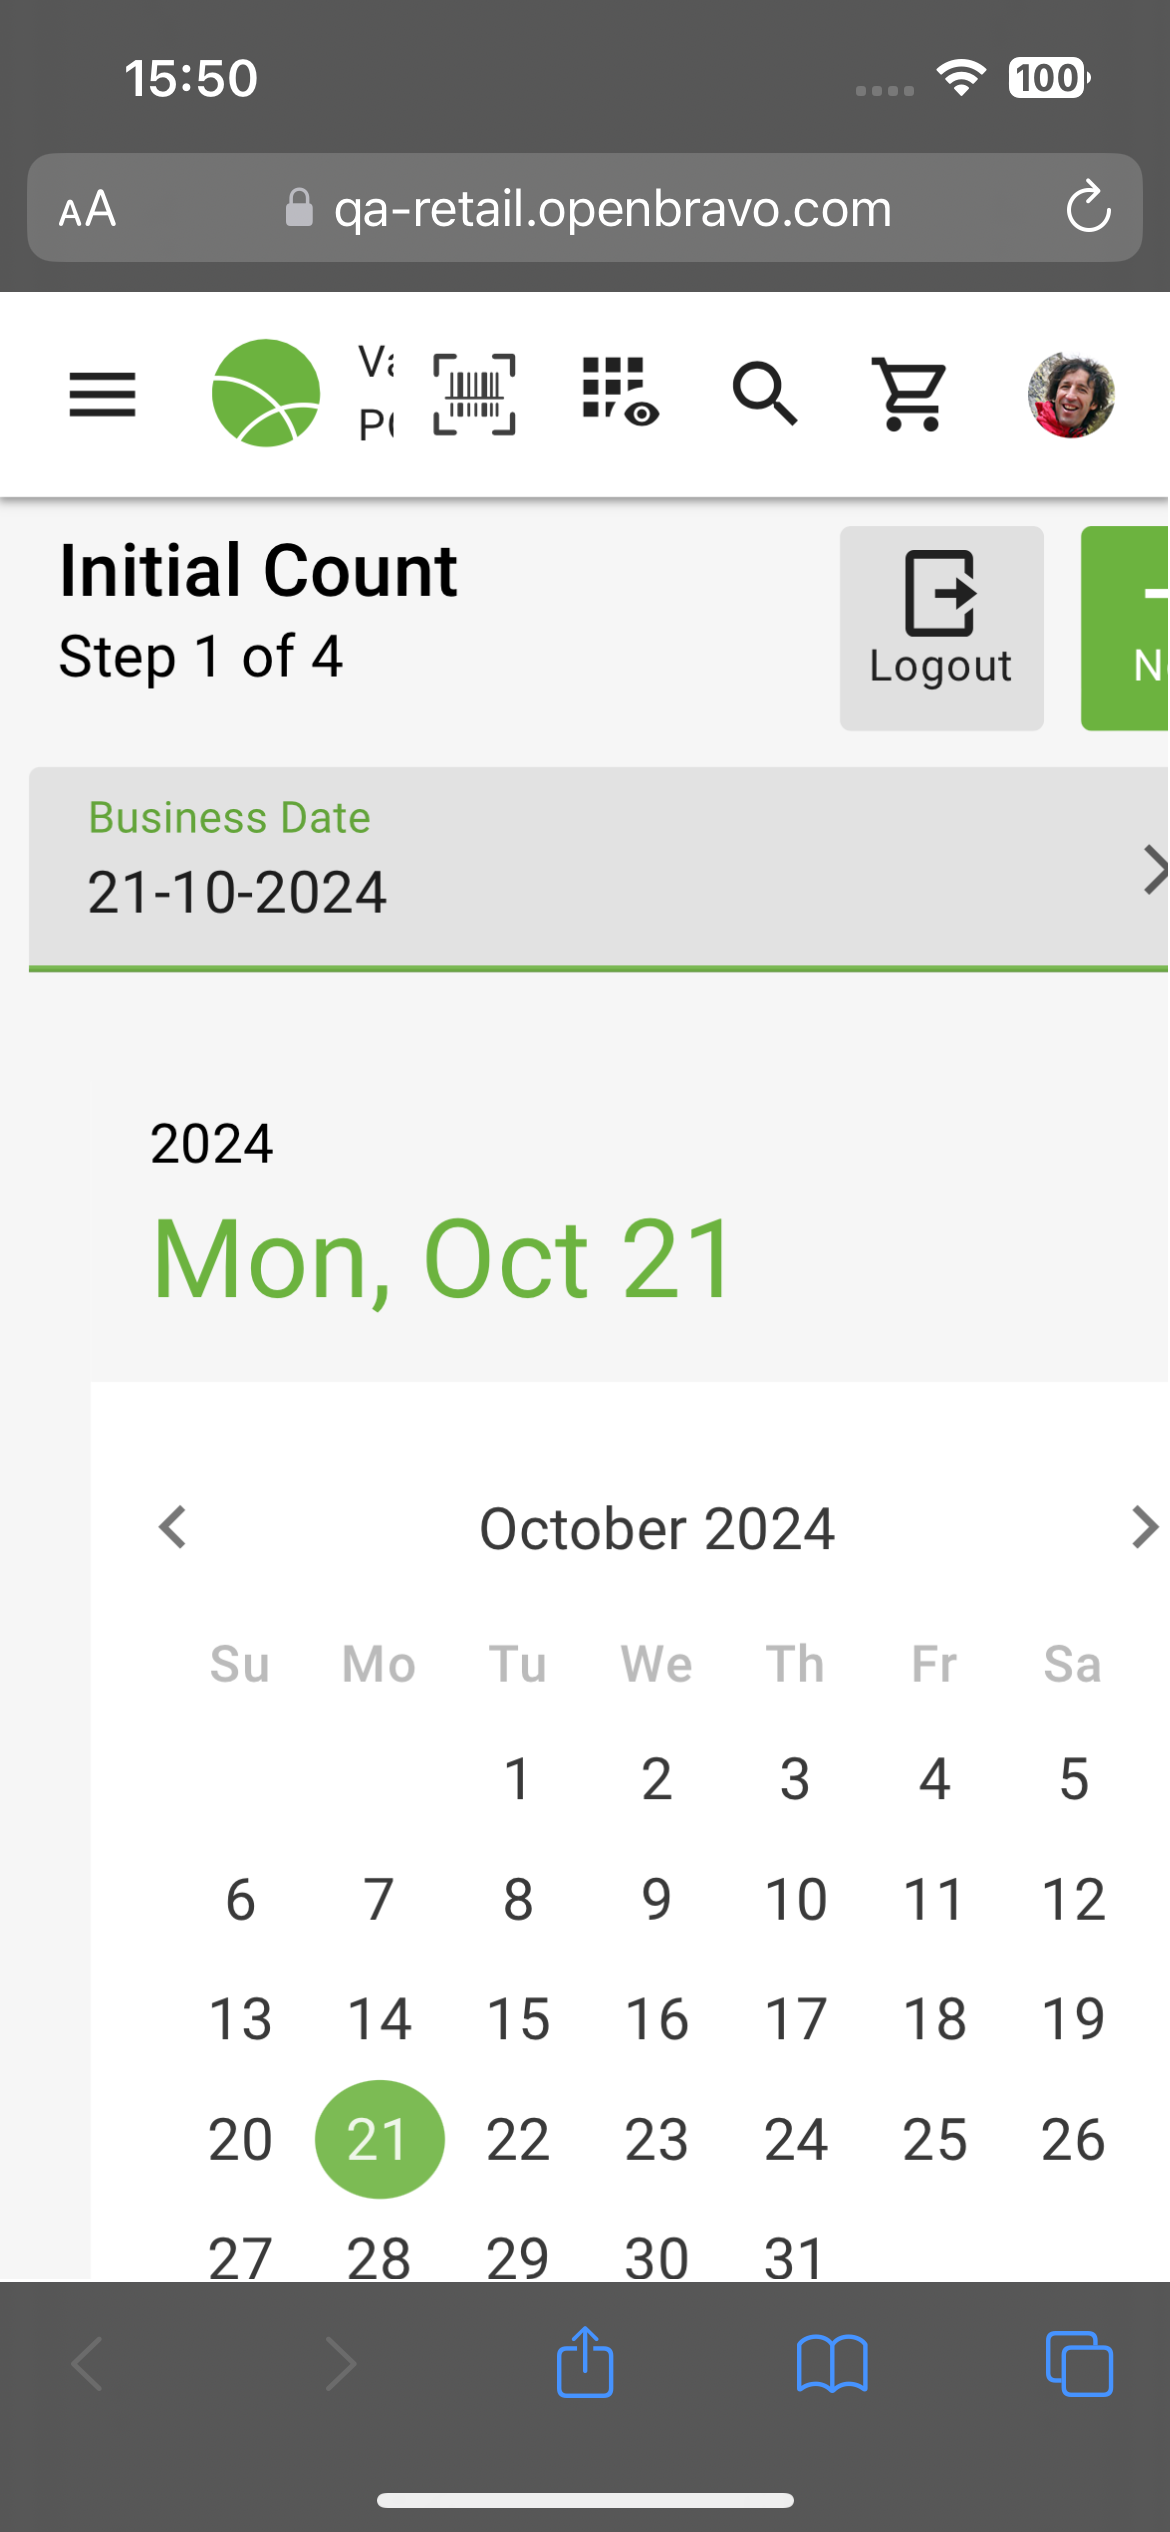Open the user profile avatar
The width and height of the screenshot is (1170, 2532).
click(1071, 394)
